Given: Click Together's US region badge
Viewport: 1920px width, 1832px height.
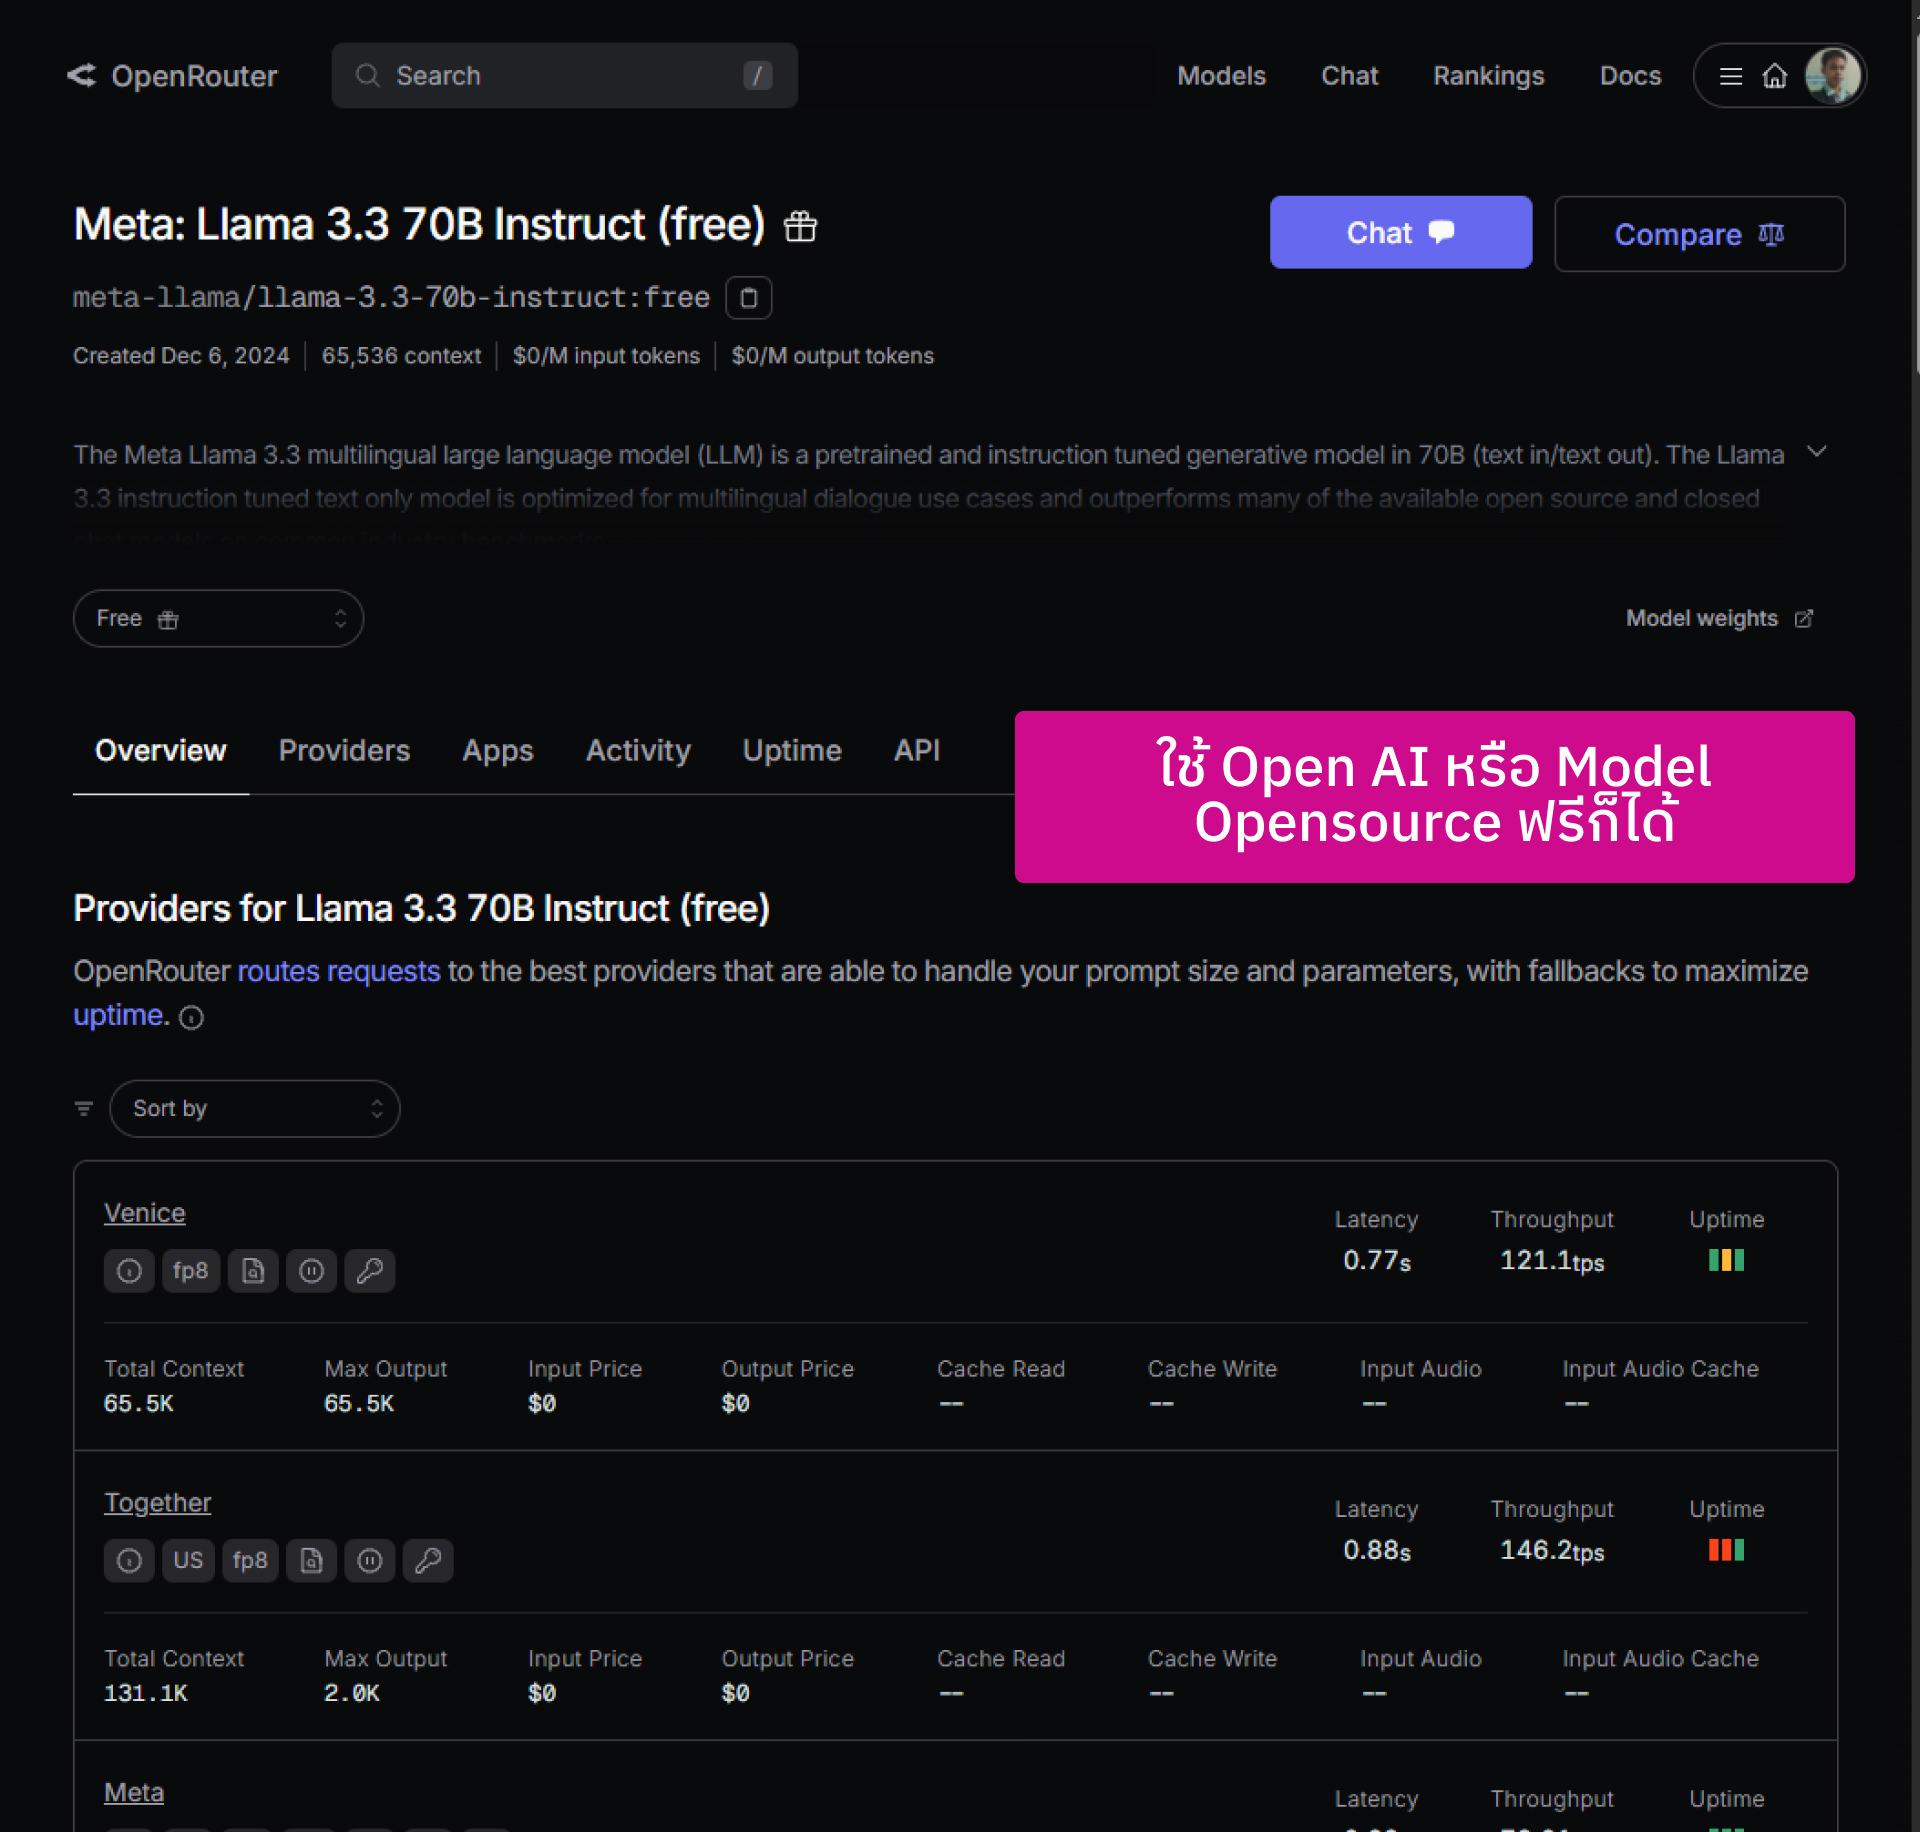Looking at the screenshot, I should click(188, 1561).
